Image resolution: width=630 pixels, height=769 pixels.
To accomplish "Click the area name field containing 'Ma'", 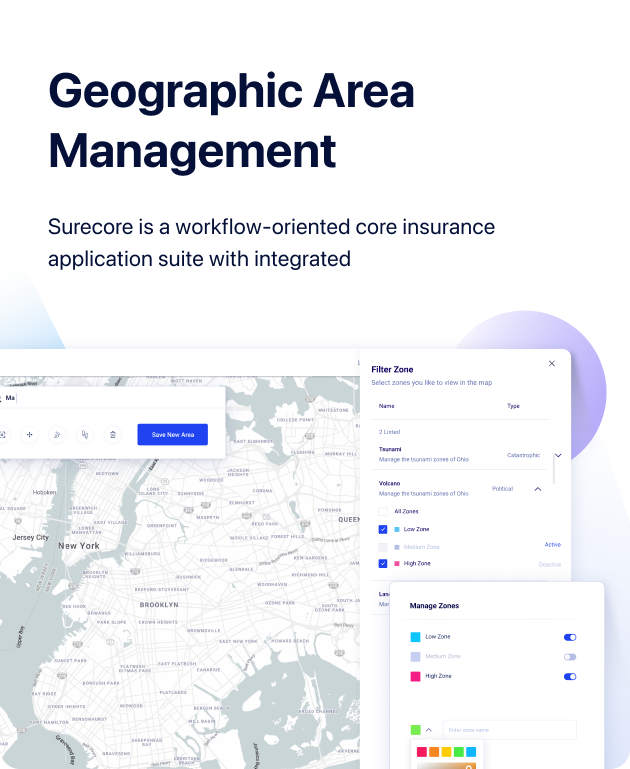I will (110, 398).
